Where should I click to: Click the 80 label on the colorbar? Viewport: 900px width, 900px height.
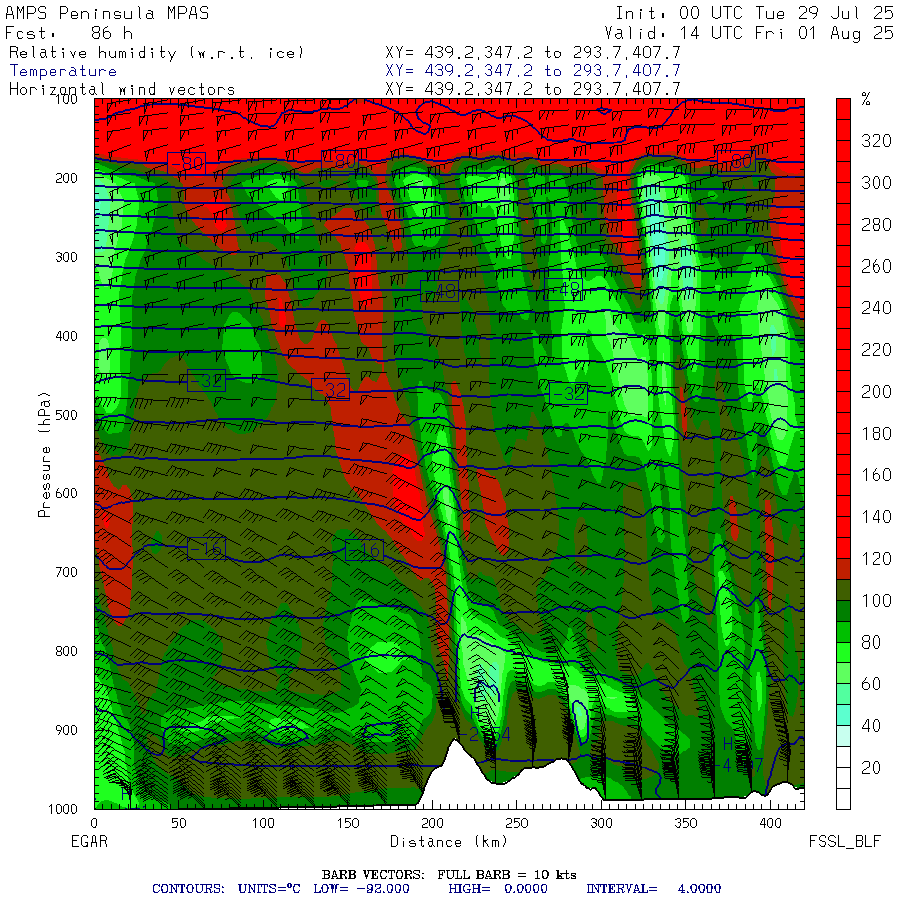(871, 642)
